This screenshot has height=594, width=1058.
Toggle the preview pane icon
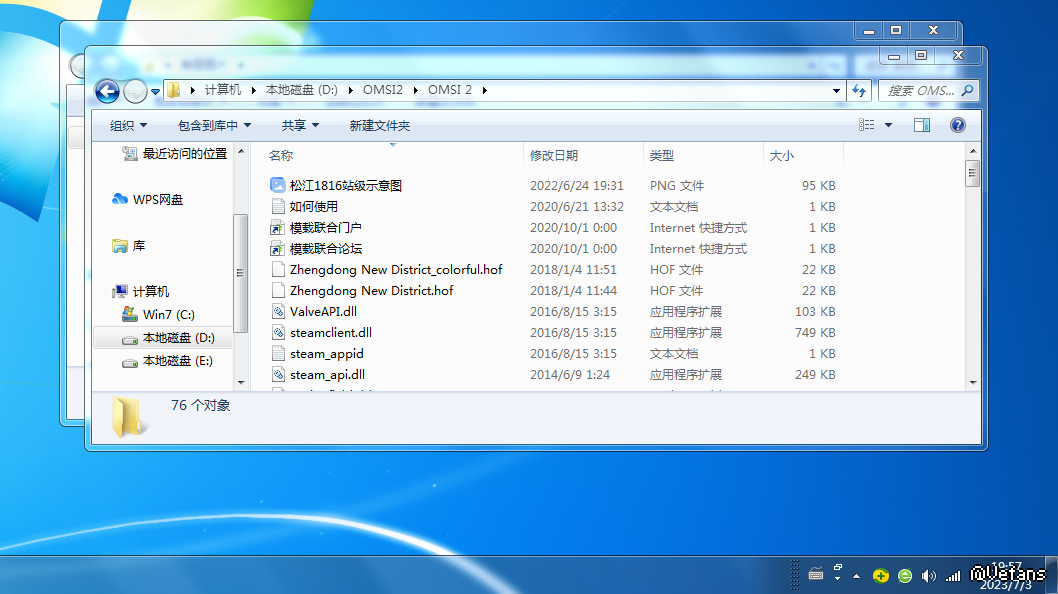point(922,125)
